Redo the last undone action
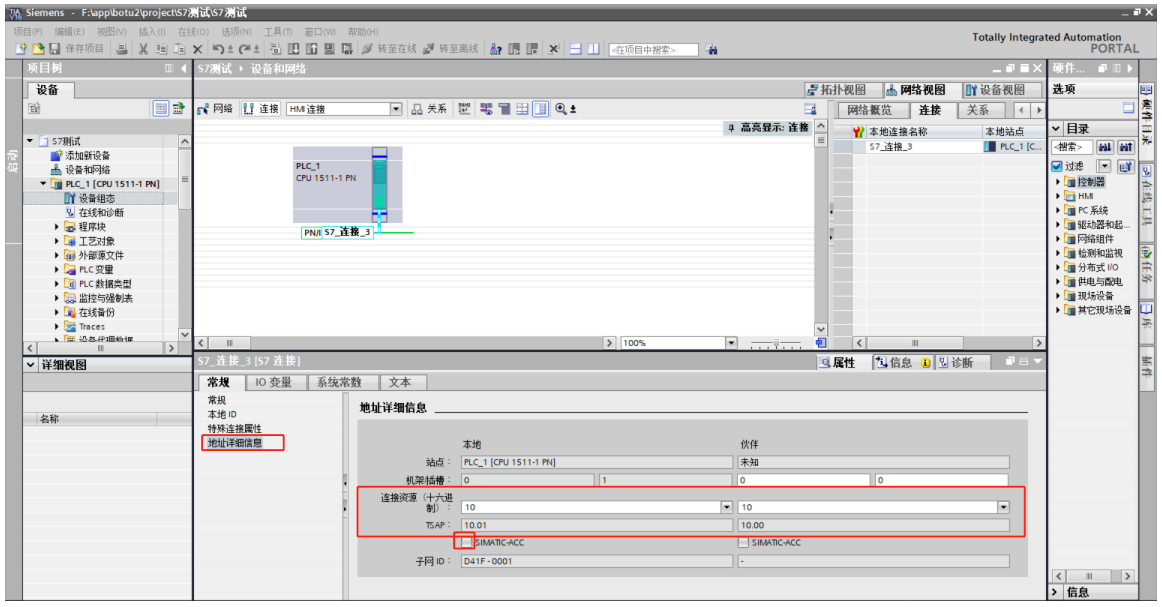The image size is (1162, 607). [242, 49]
